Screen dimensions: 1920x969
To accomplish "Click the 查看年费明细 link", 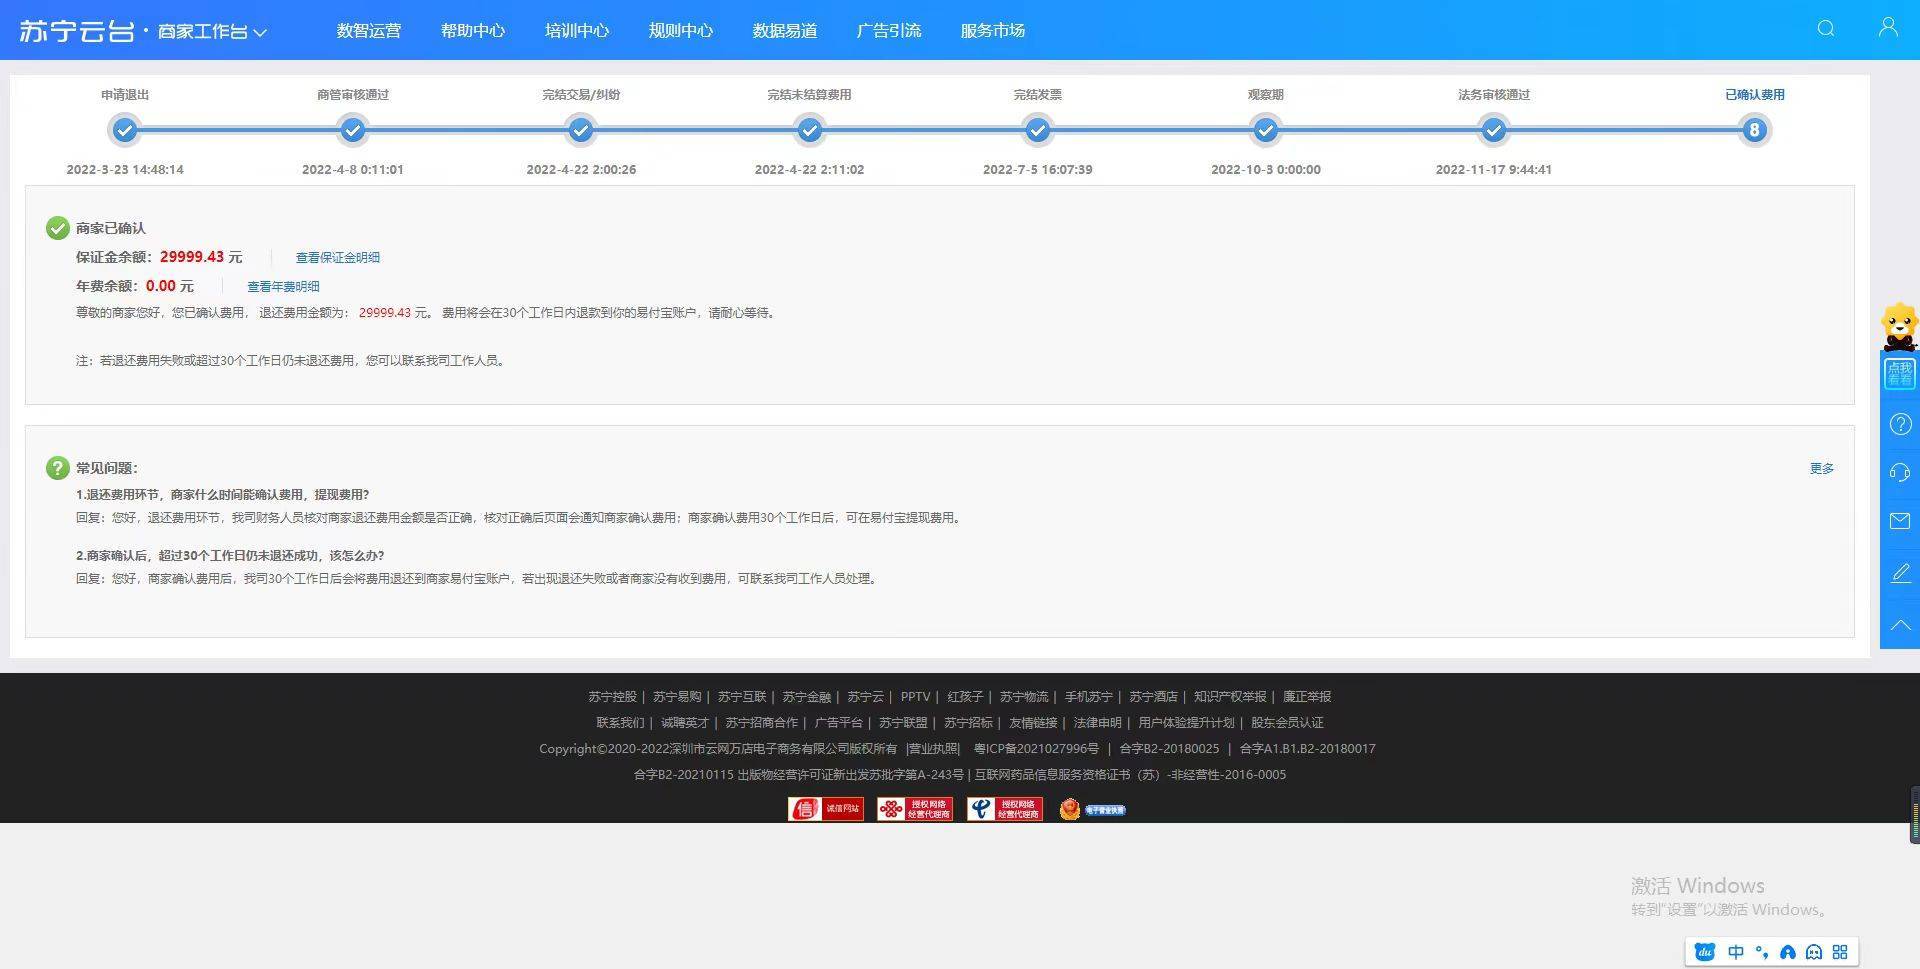I will pyautogui.click(x=283, y=286).
